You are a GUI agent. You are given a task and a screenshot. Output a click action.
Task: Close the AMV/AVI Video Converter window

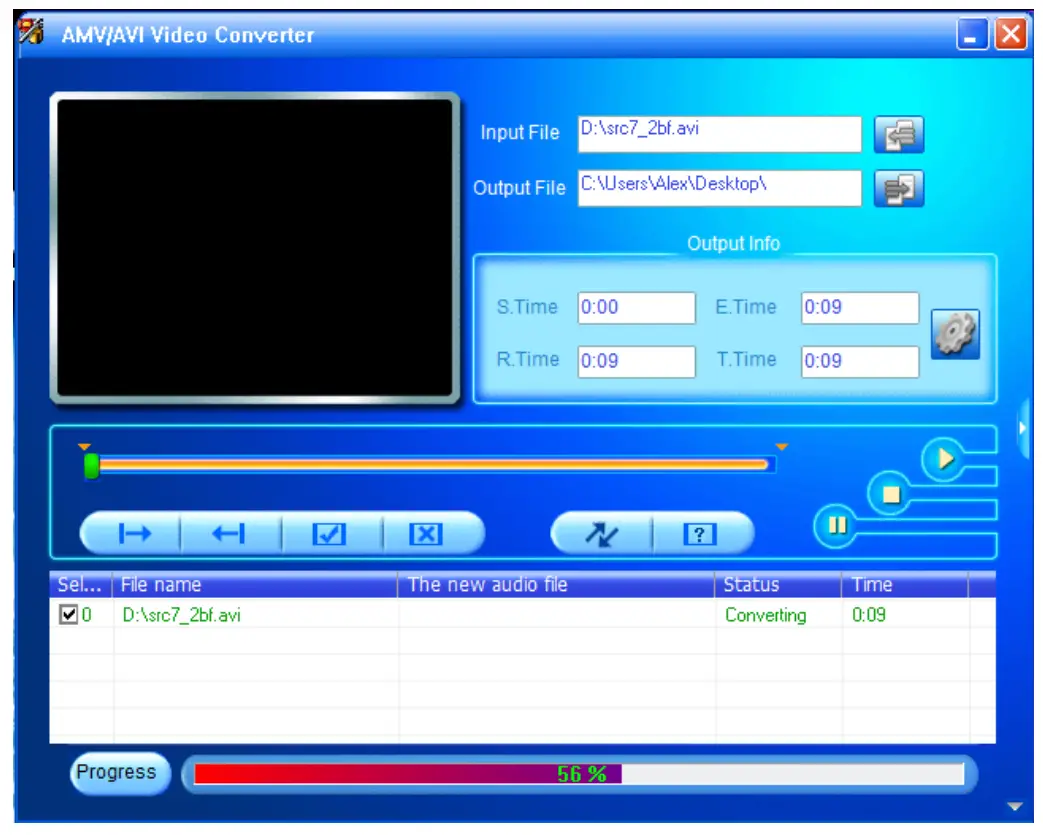pos(1011,34)
